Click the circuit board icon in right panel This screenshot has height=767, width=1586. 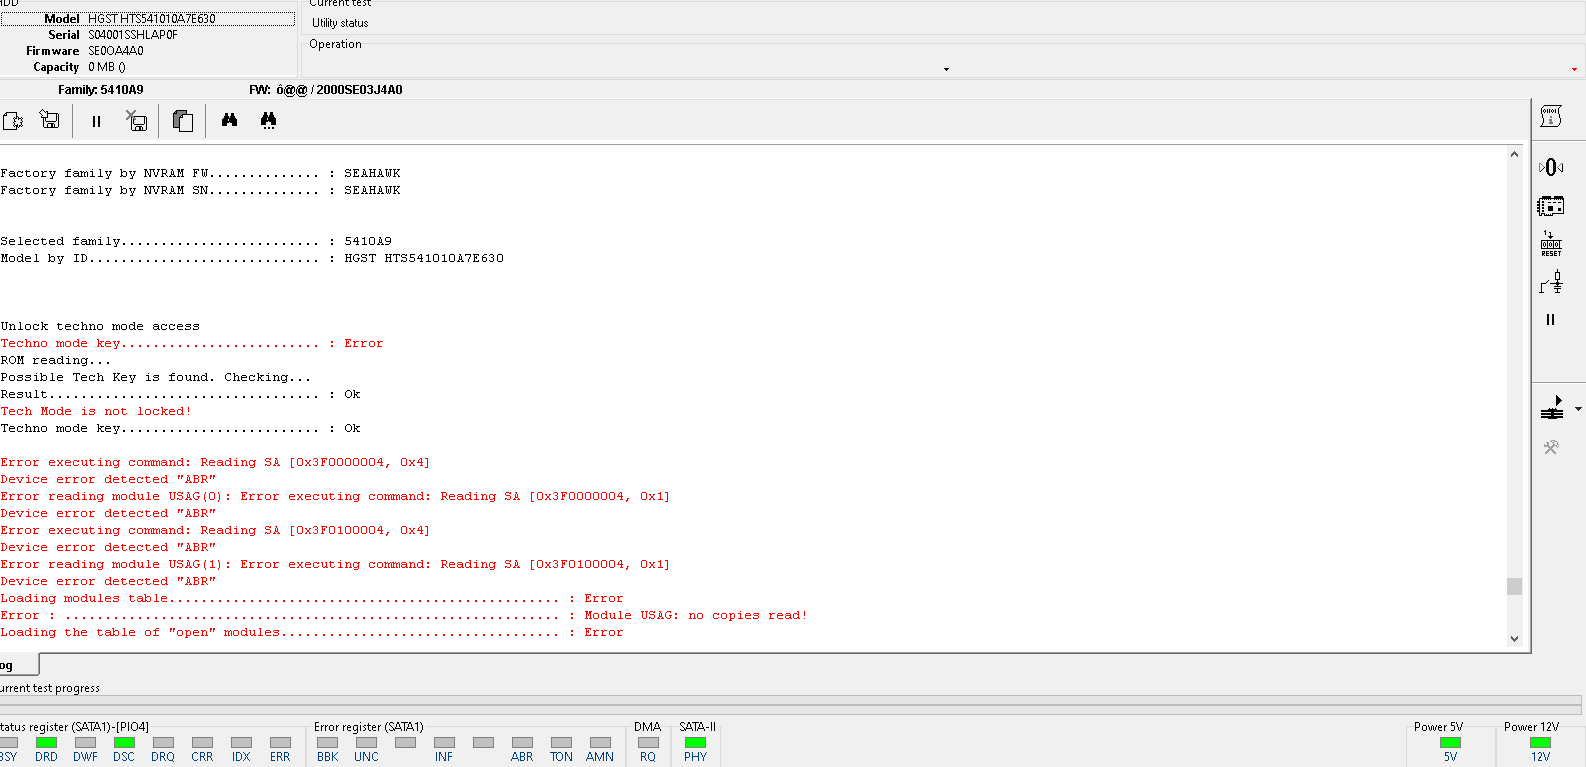coord(1551,206)
